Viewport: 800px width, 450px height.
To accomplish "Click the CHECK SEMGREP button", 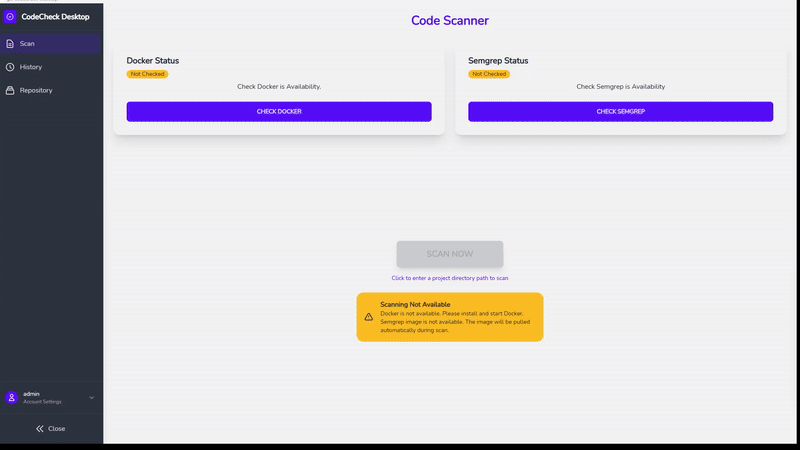I will tap(620, 111).
